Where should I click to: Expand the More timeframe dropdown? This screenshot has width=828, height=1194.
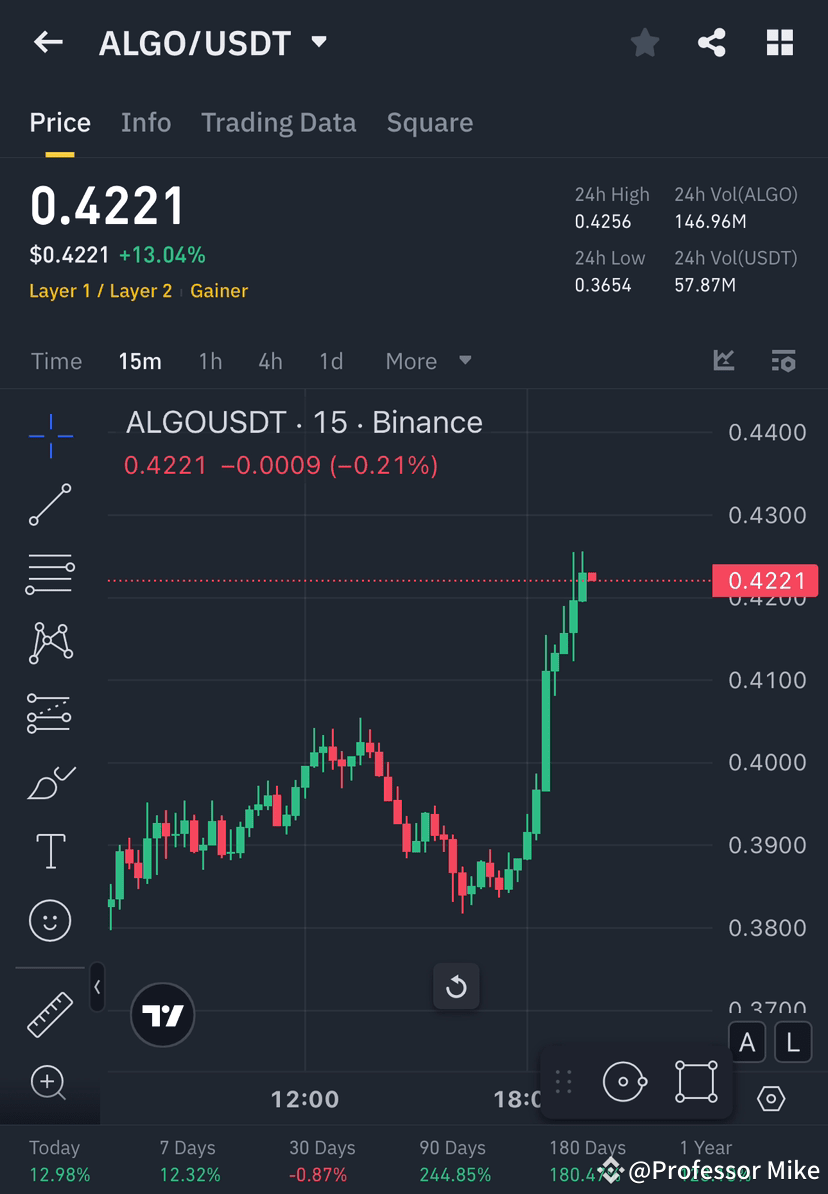coord(428,361)
